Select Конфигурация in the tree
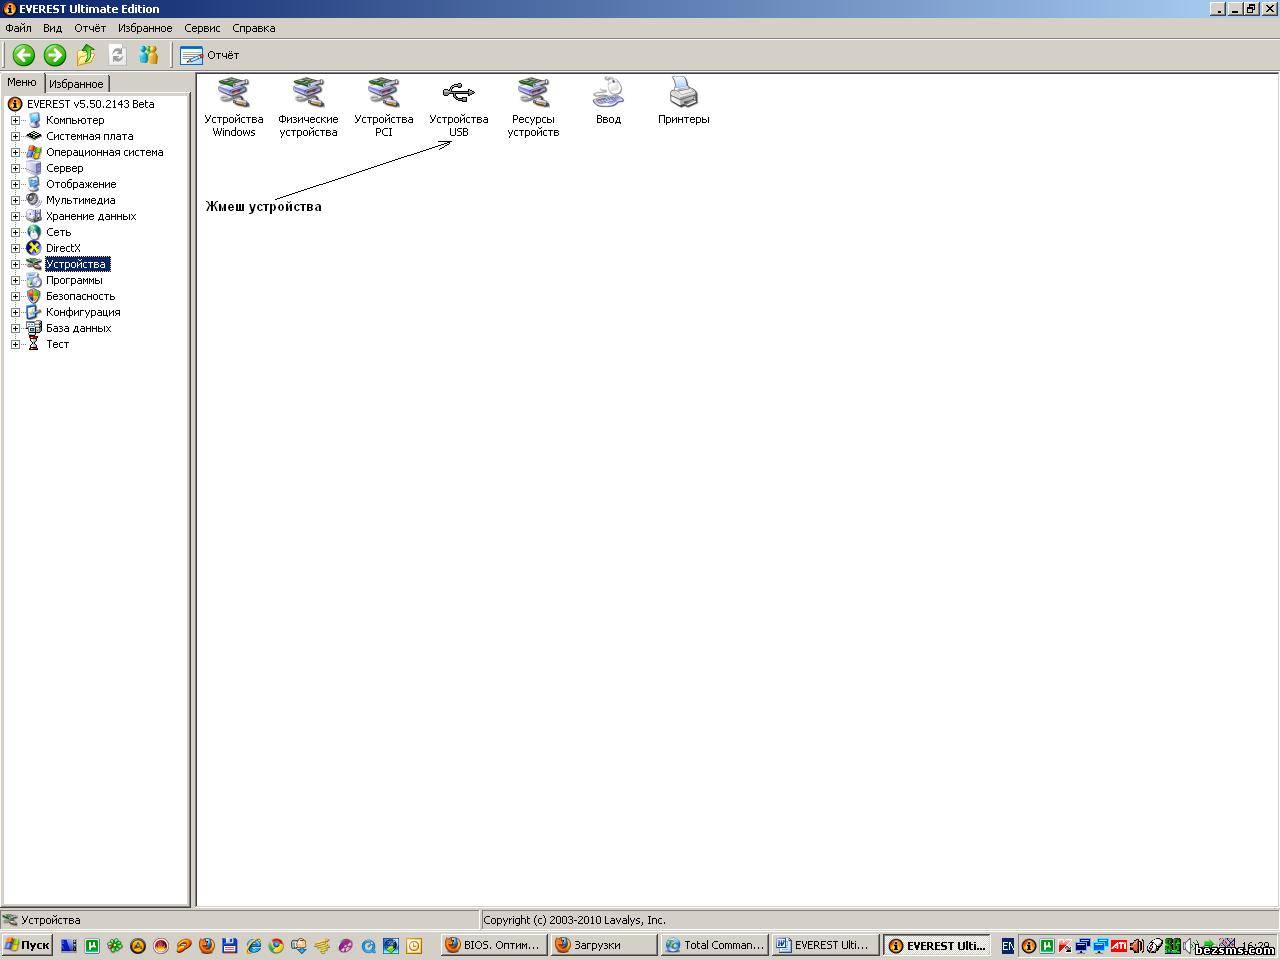The width and height of the screenshot is (1280, 960). click(83, 312)
